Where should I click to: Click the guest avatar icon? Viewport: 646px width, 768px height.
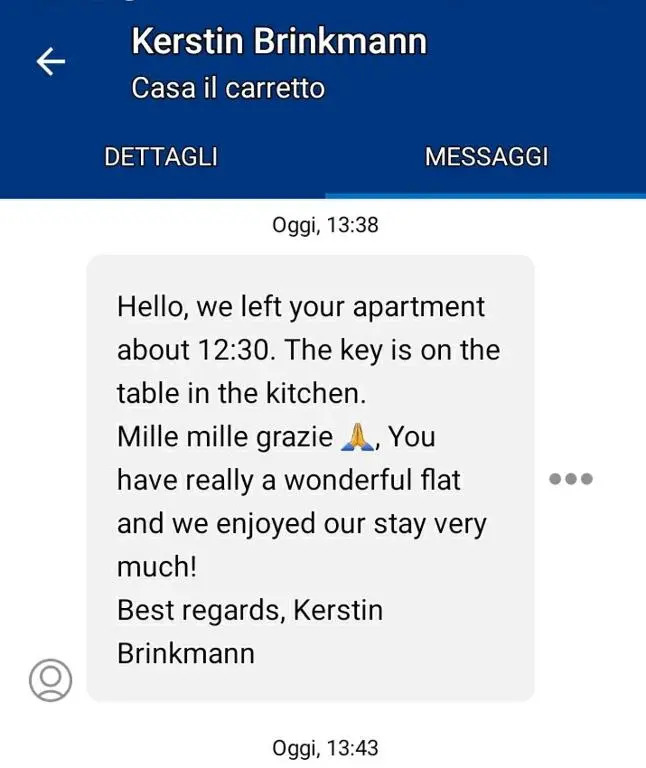pyautogui.click(x=50, y=680)
